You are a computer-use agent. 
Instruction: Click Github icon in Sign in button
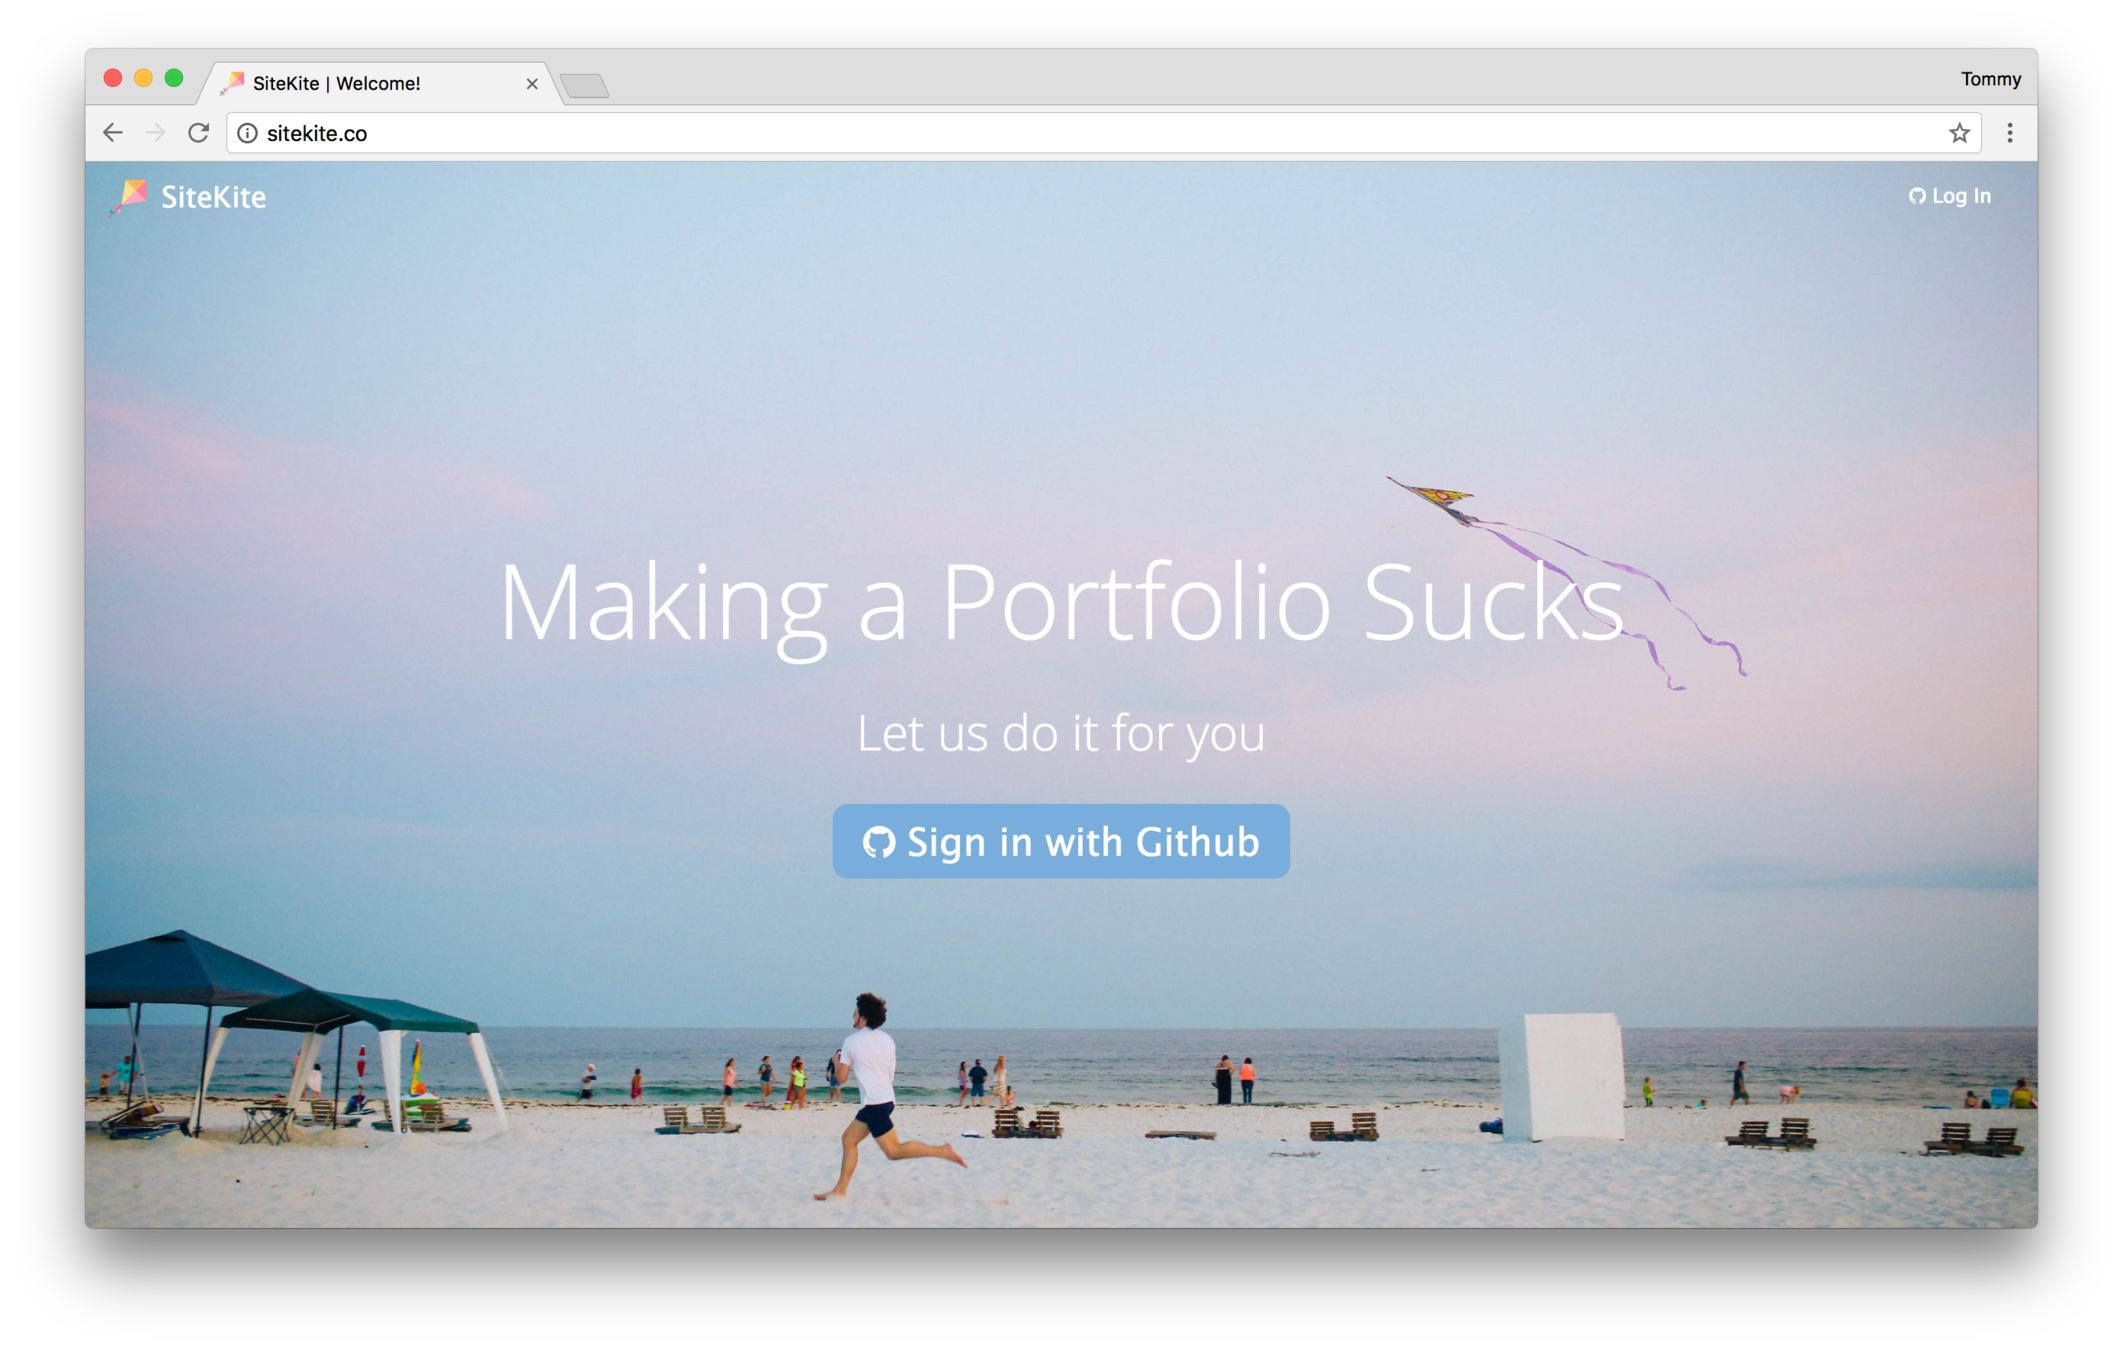pos(878,842)
